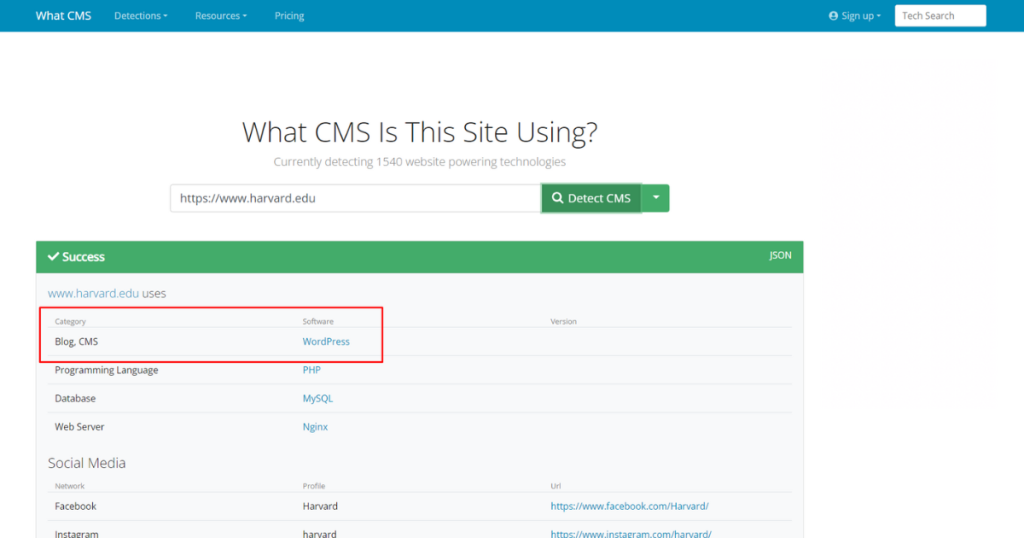
Task: Click the 'What CMS Is This Site Using?' heading
Action: (420, 132)
